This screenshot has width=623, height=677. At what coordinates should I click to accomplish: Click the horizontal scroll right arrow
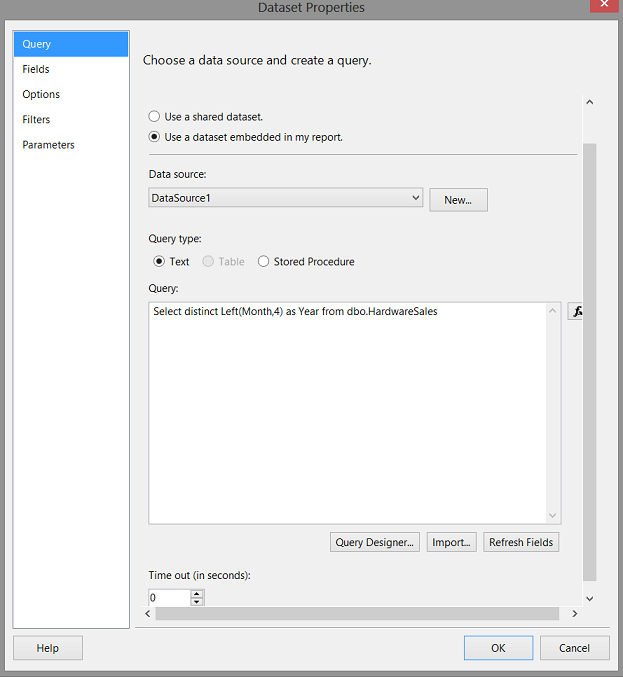coord(574,614)
